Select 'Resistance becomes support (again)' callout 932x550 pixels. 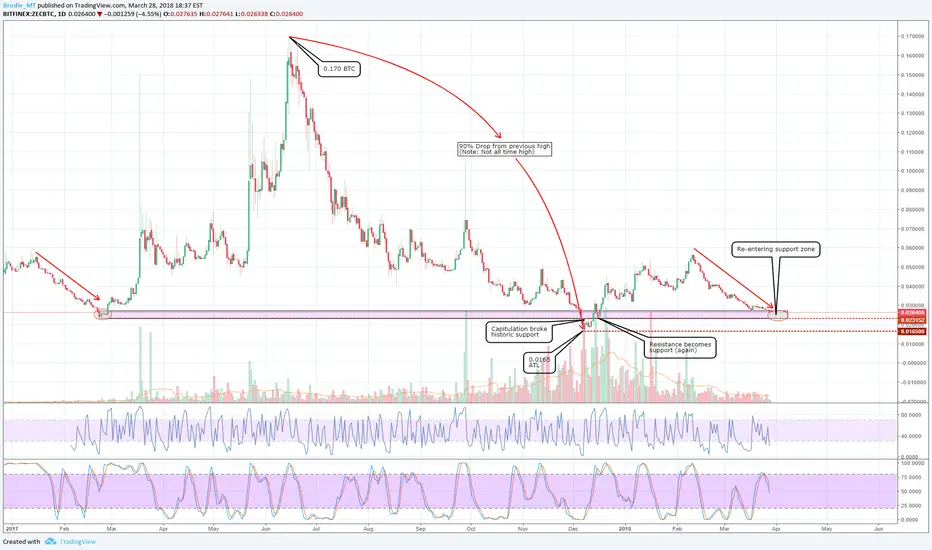680,347
